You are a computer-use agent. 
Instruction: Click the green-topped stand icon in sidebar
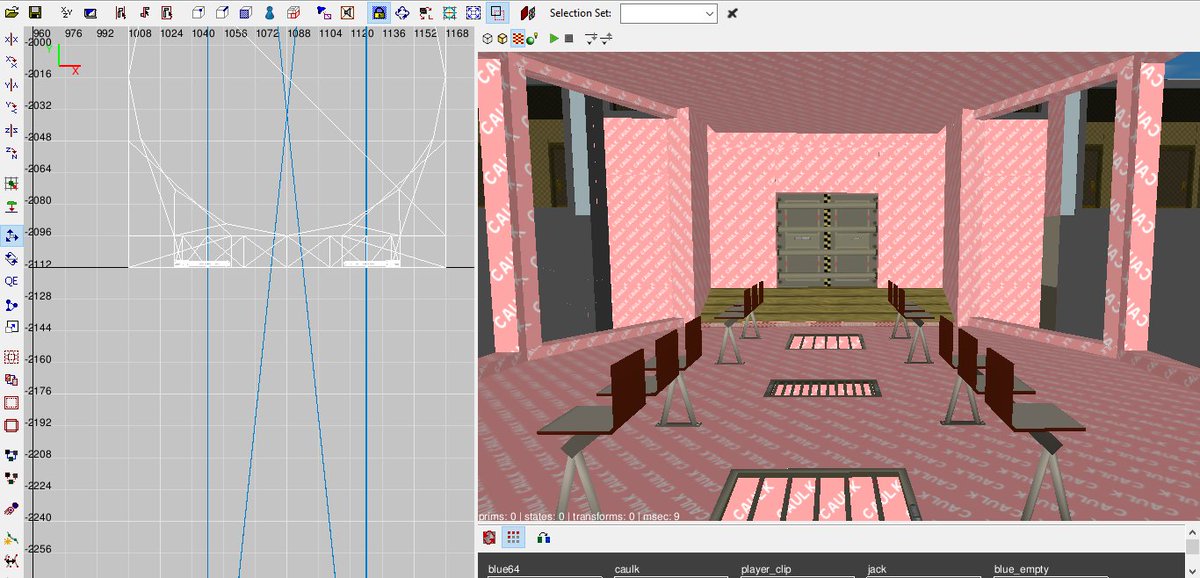pos(11,207)
